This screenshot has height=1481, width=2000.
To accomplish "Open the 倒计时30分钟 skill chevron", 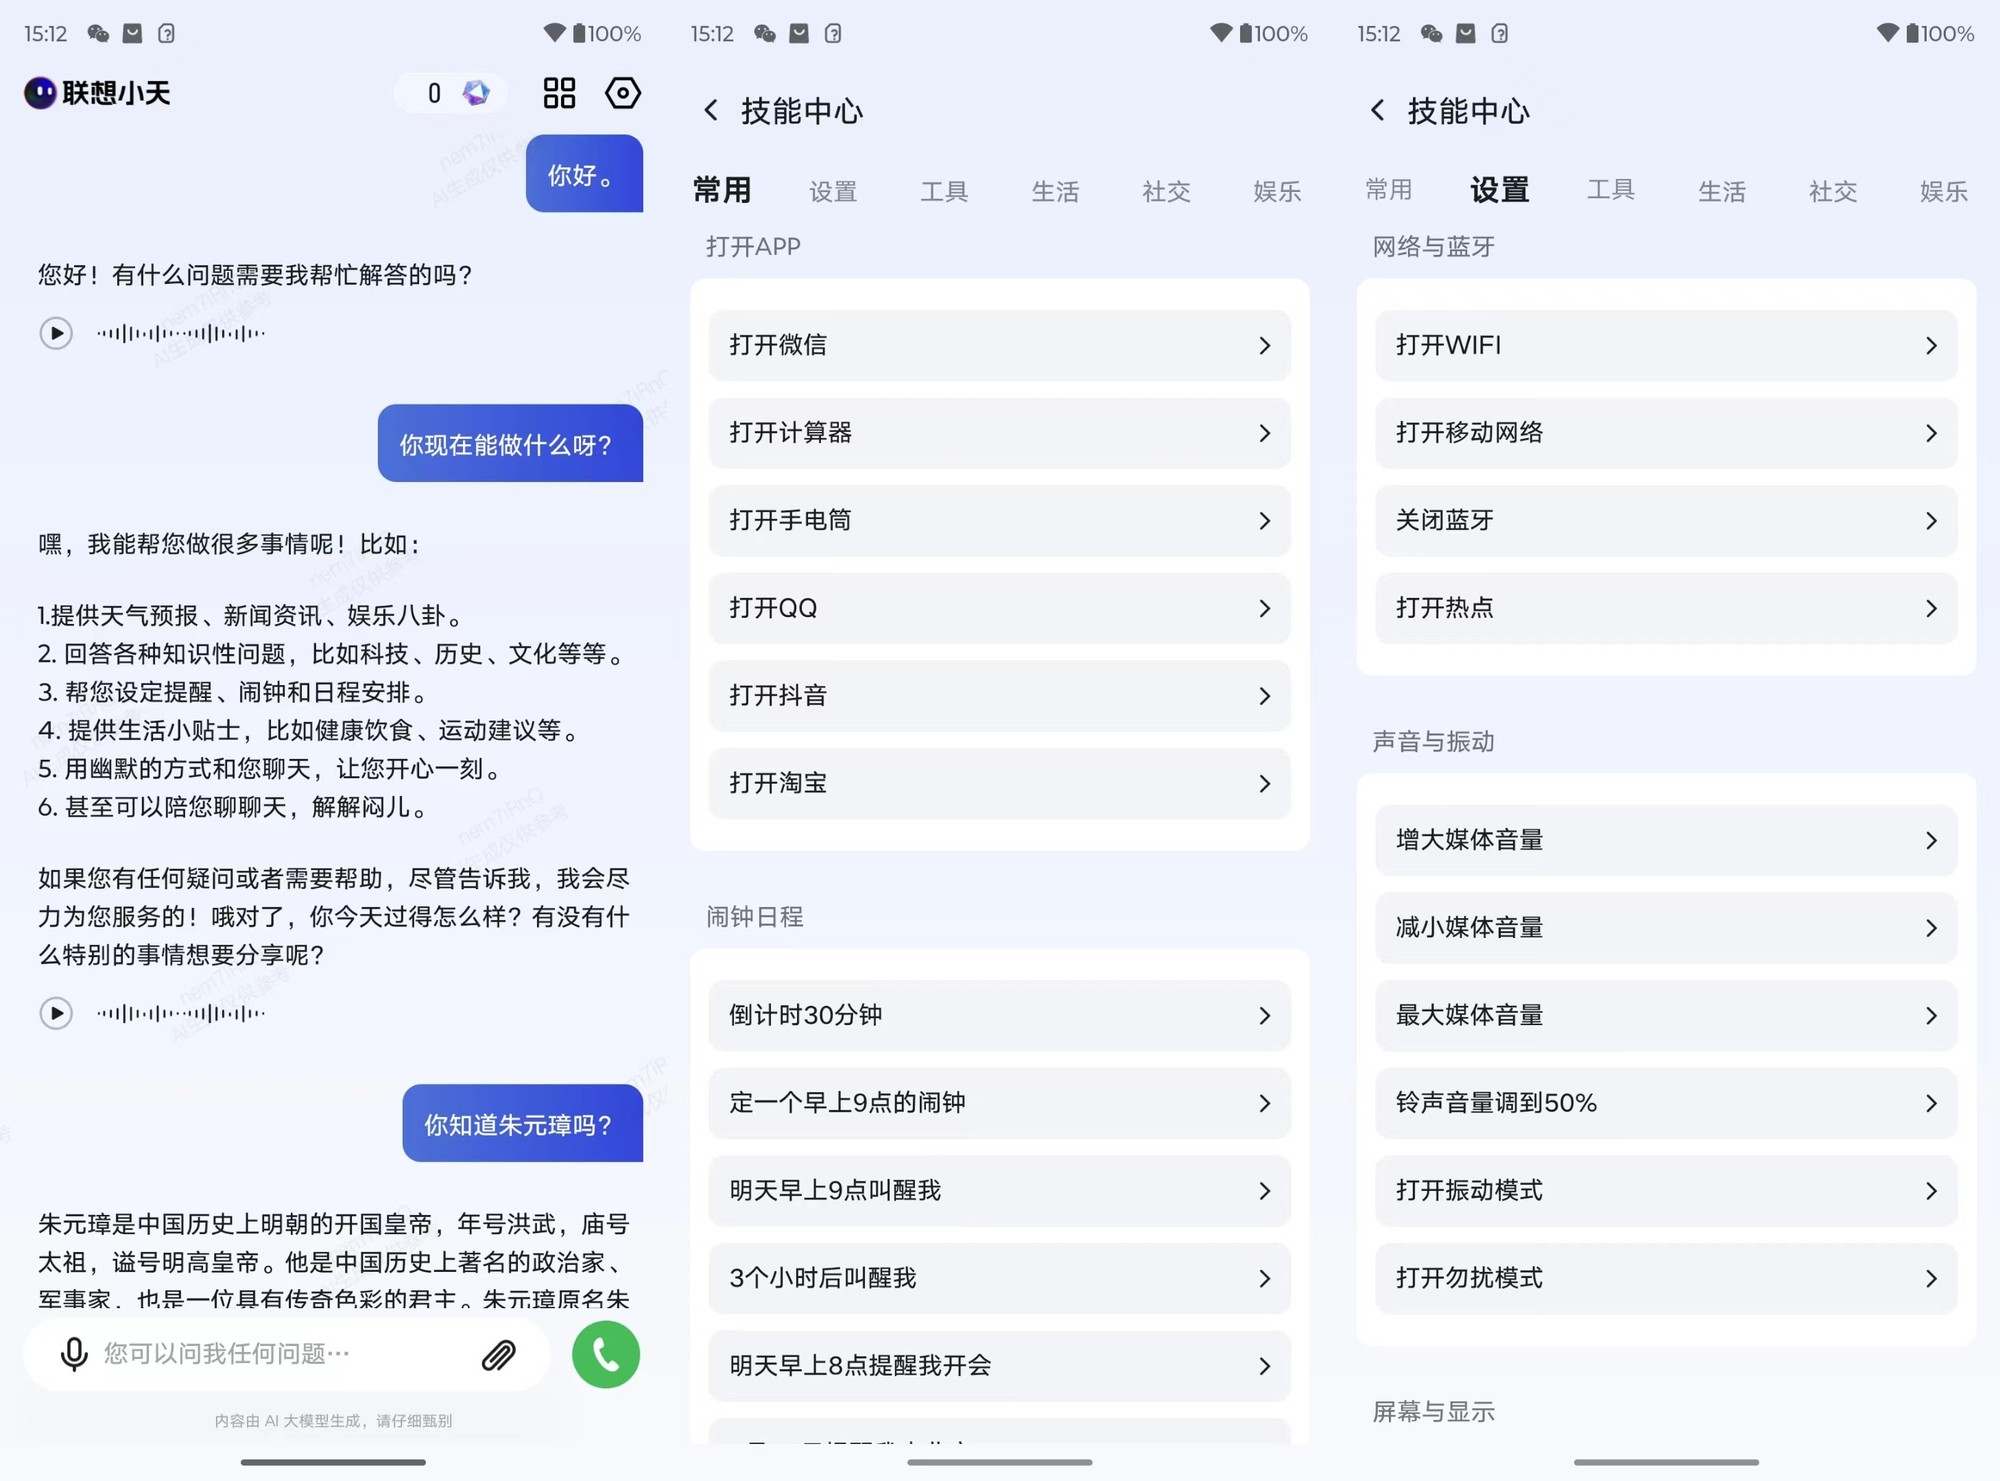I will coord(1264,1016).
